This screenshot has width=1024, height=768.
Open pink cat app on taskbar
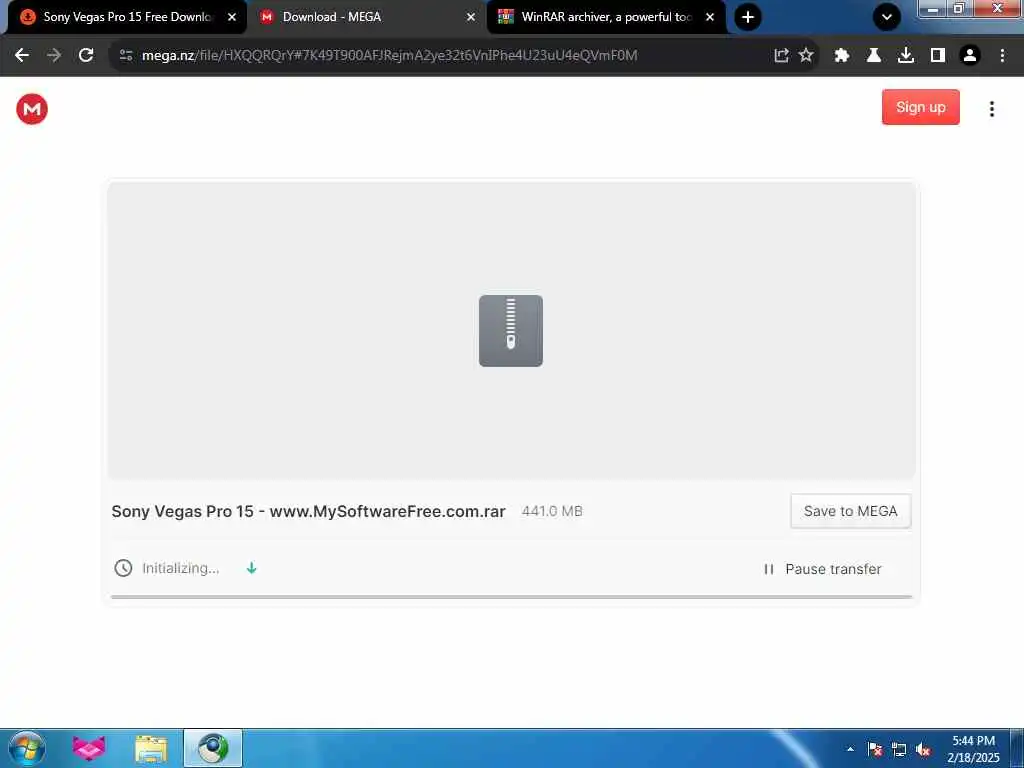coord(89,748)
